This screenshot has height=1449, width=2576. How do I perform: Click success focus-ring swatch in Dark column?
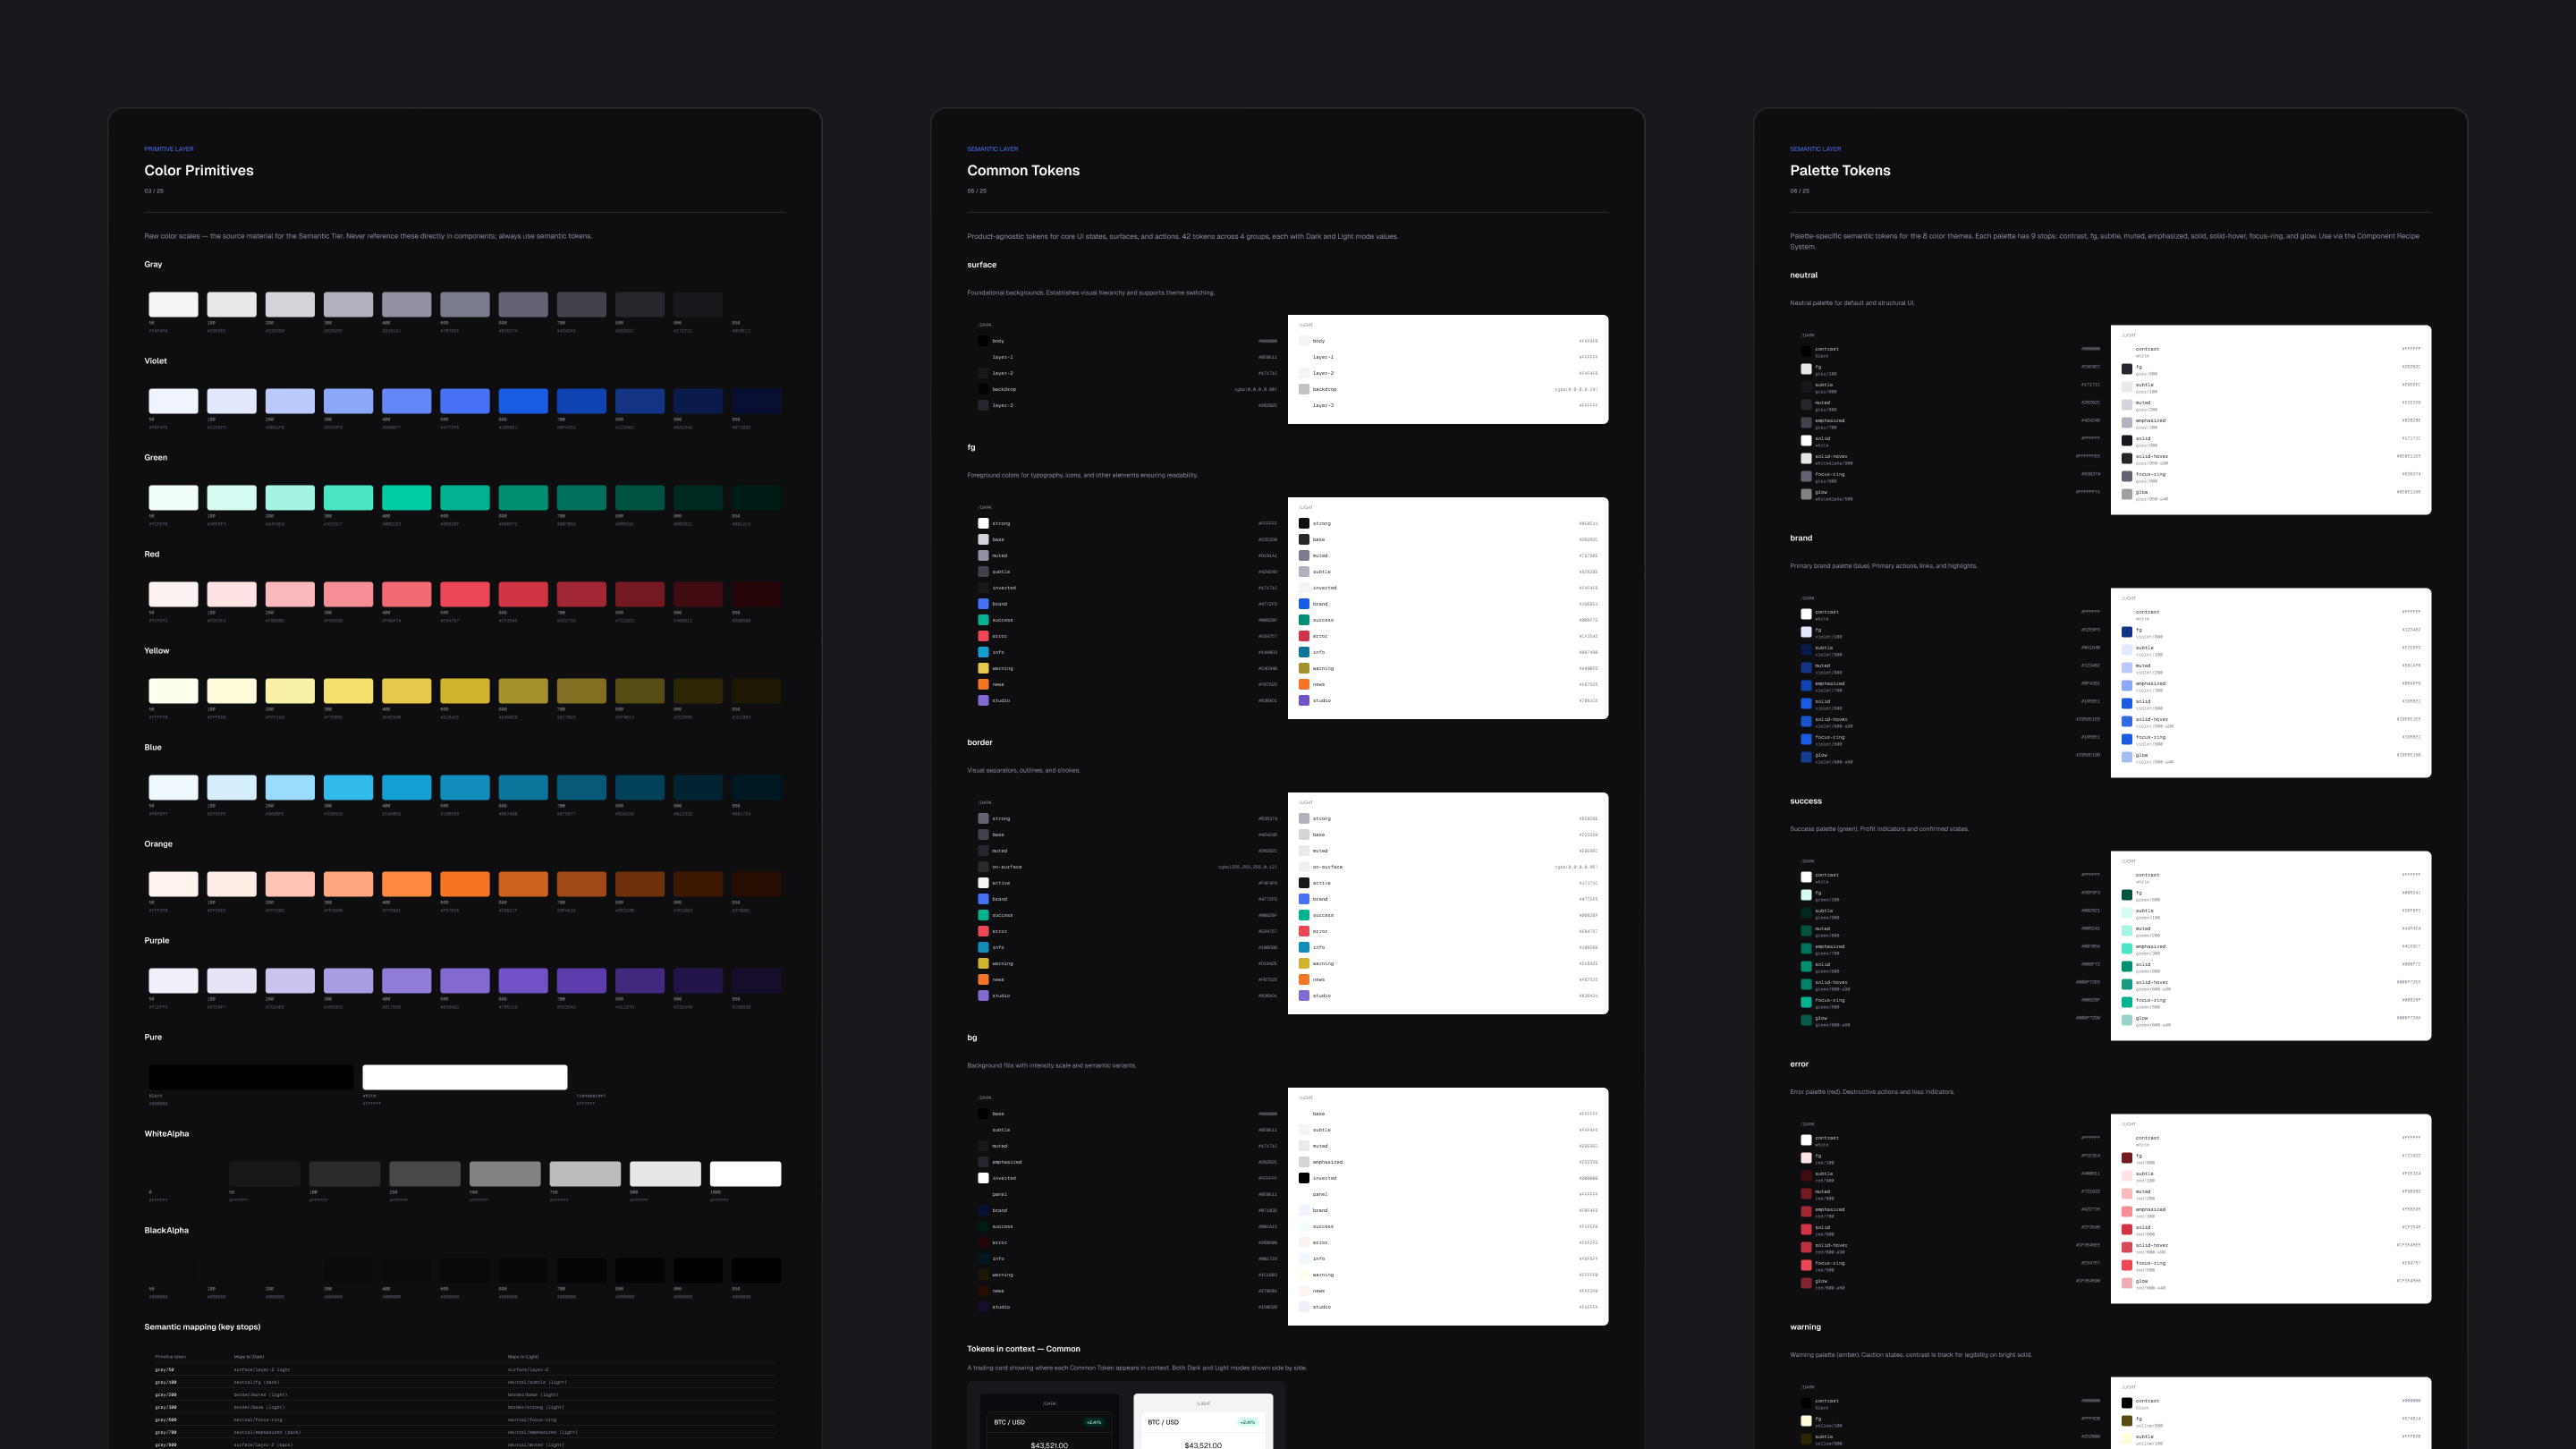click(x=1806, y=1003)
